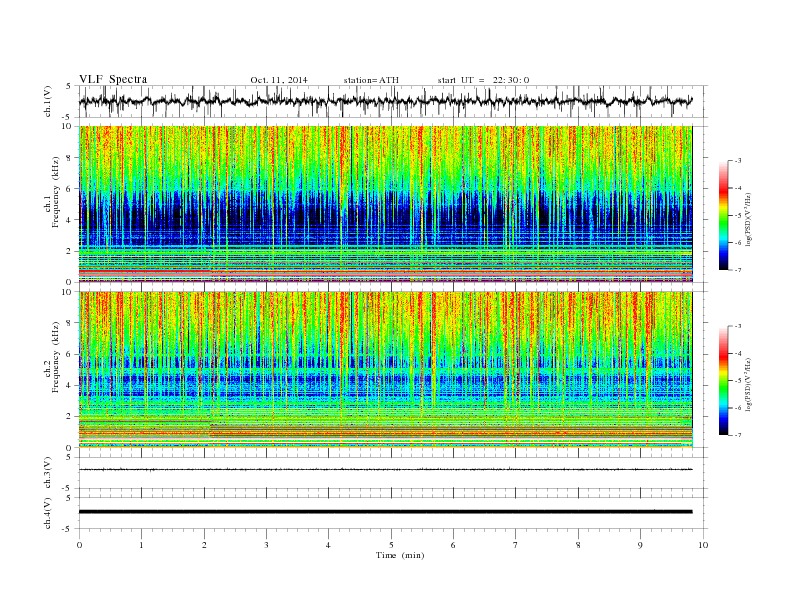Click the ch.2 spectrogram plot
The height and width of the screenshot is (612, 792).
click(x=386, y=370)
